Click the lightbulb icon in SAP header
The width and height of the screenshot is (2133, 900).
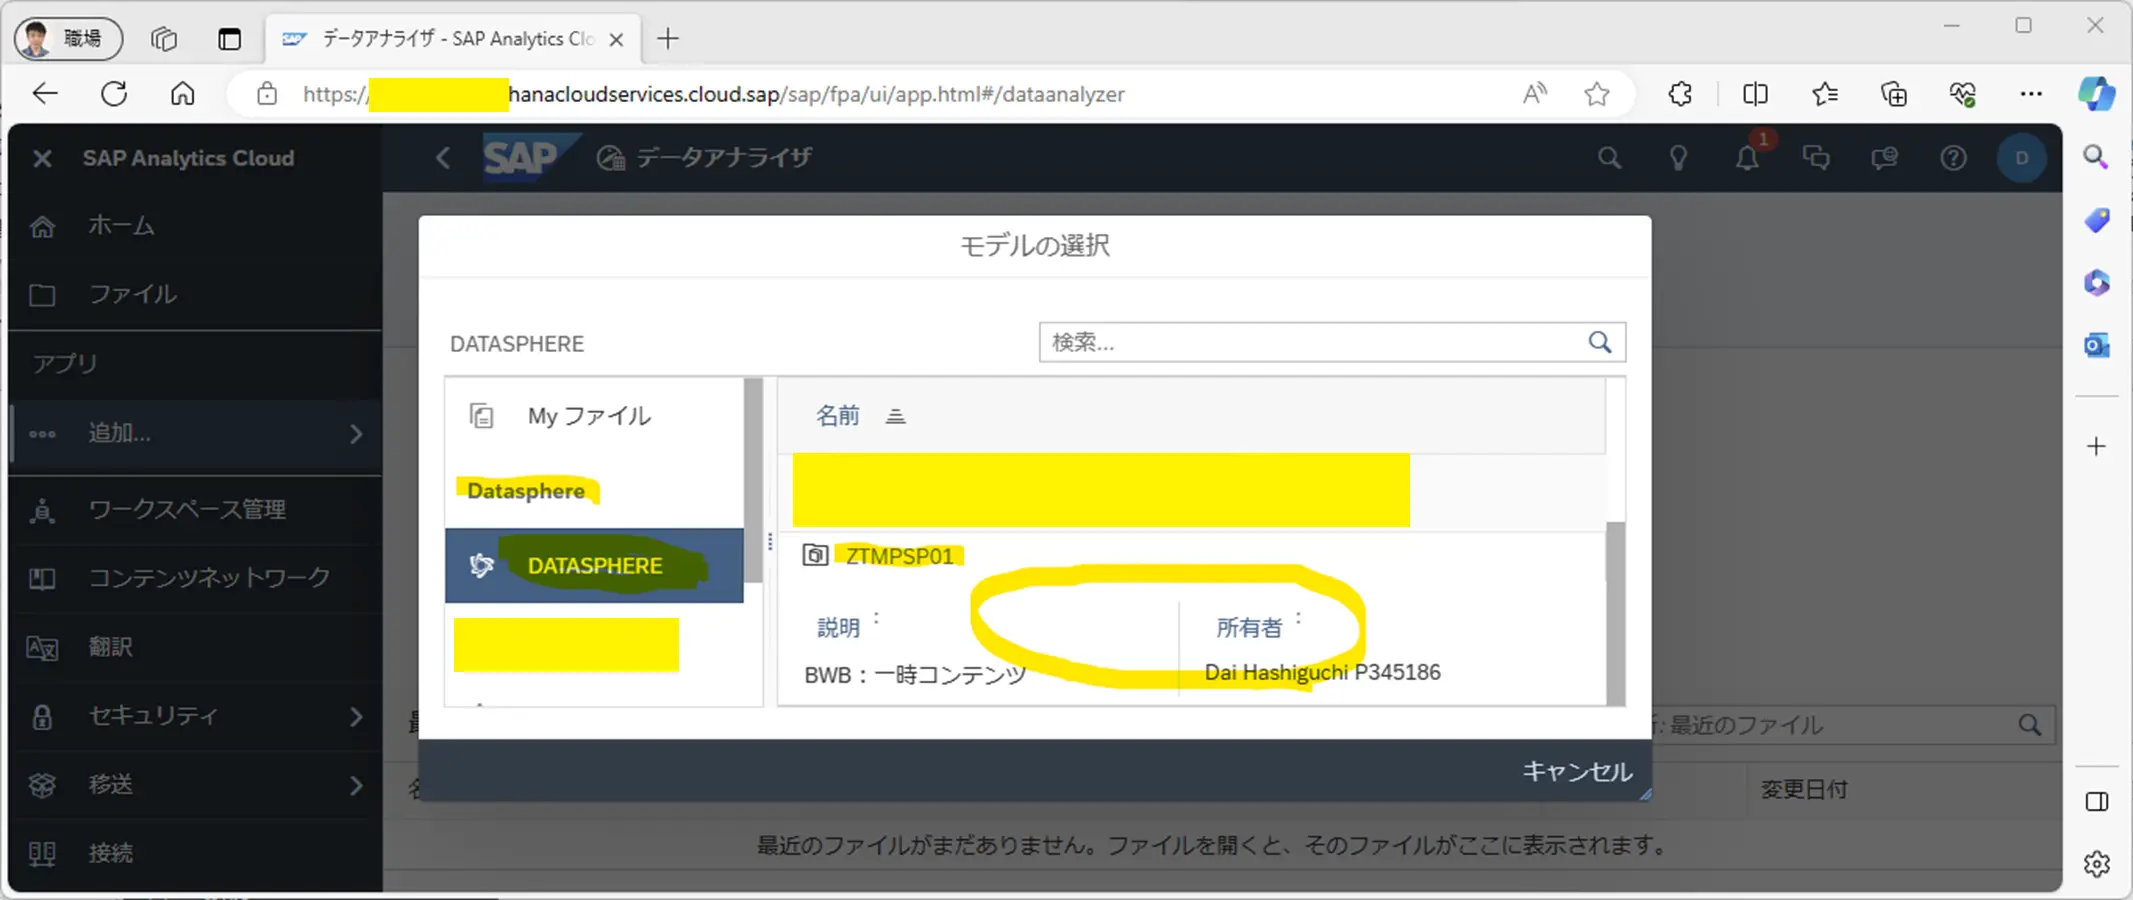coord(1678,158)
